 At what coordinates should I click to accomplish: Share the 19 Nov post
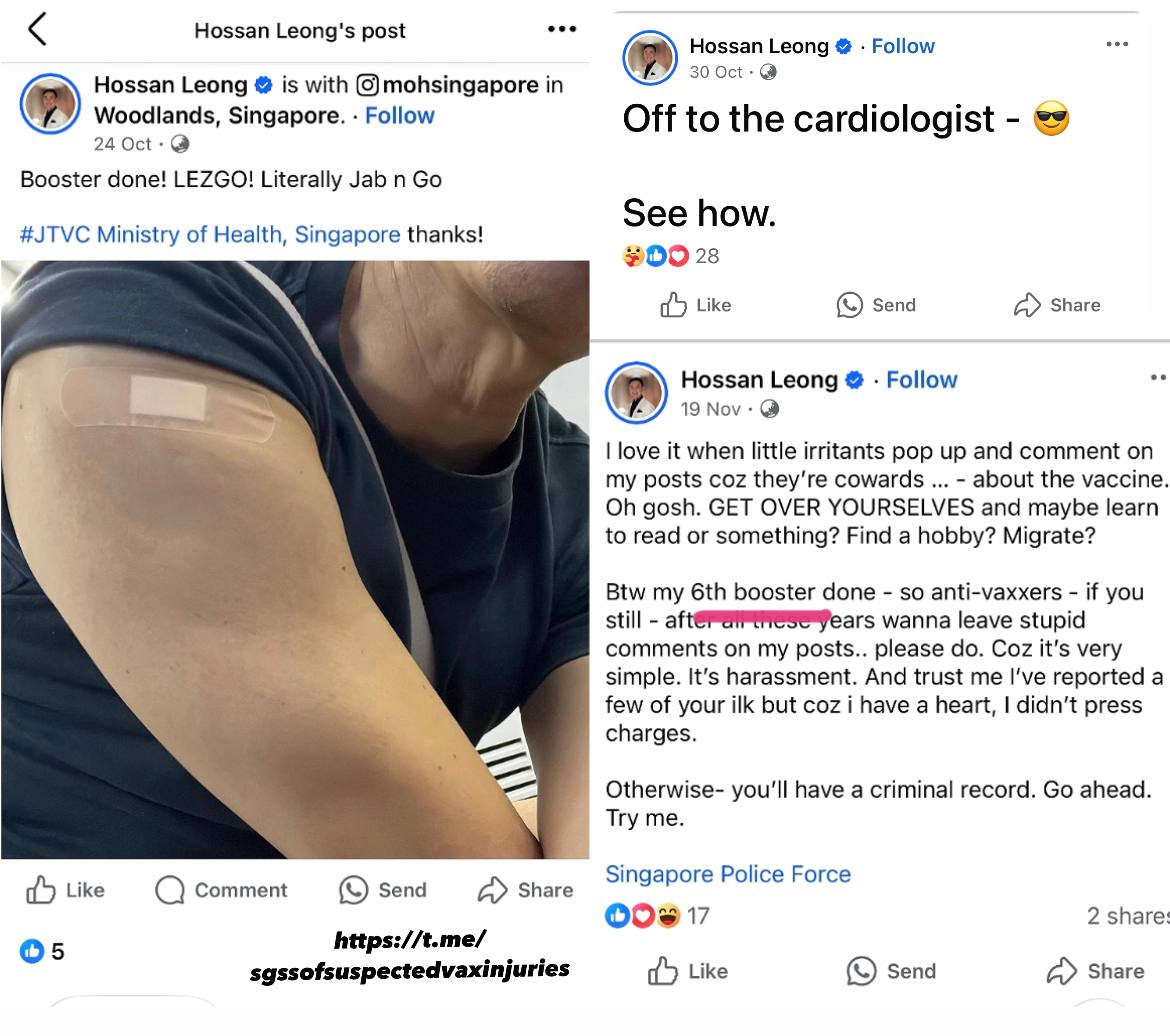tap(1095, 971)
